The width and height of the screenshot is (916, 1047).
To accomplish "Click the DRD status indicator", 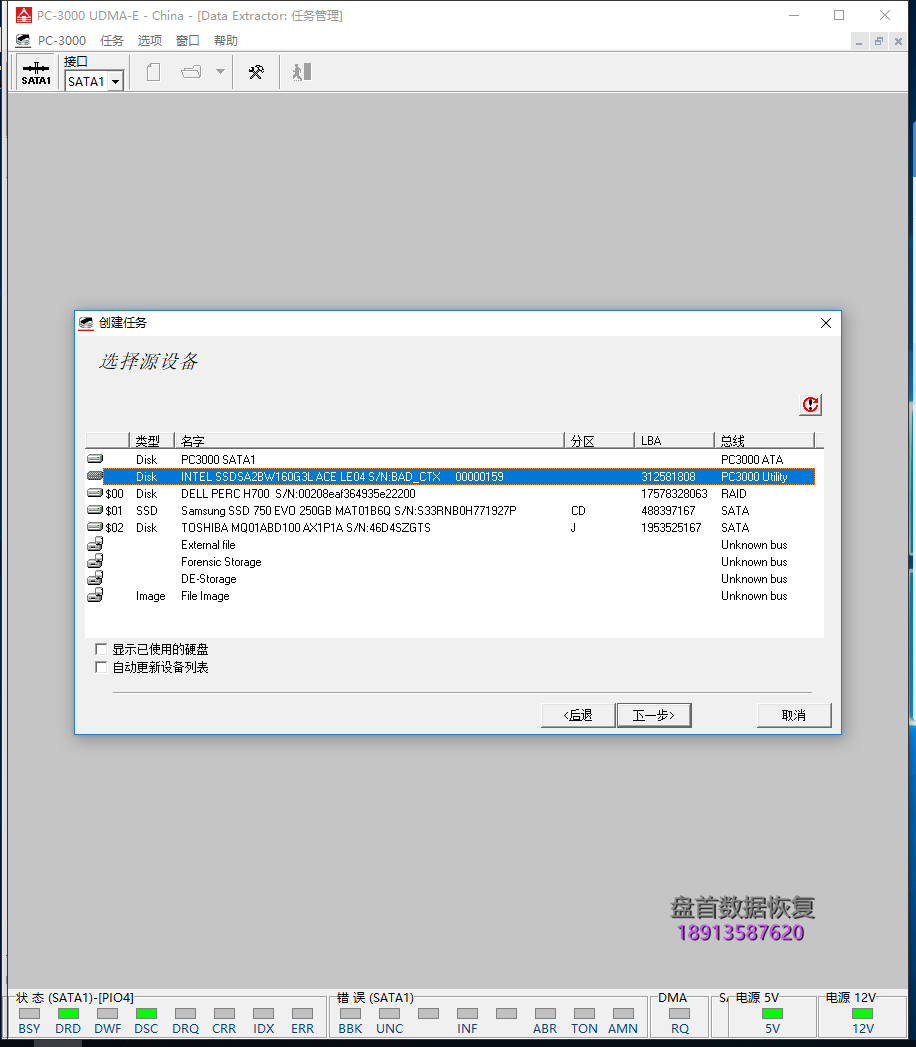I will click(x=67, y=1017).
